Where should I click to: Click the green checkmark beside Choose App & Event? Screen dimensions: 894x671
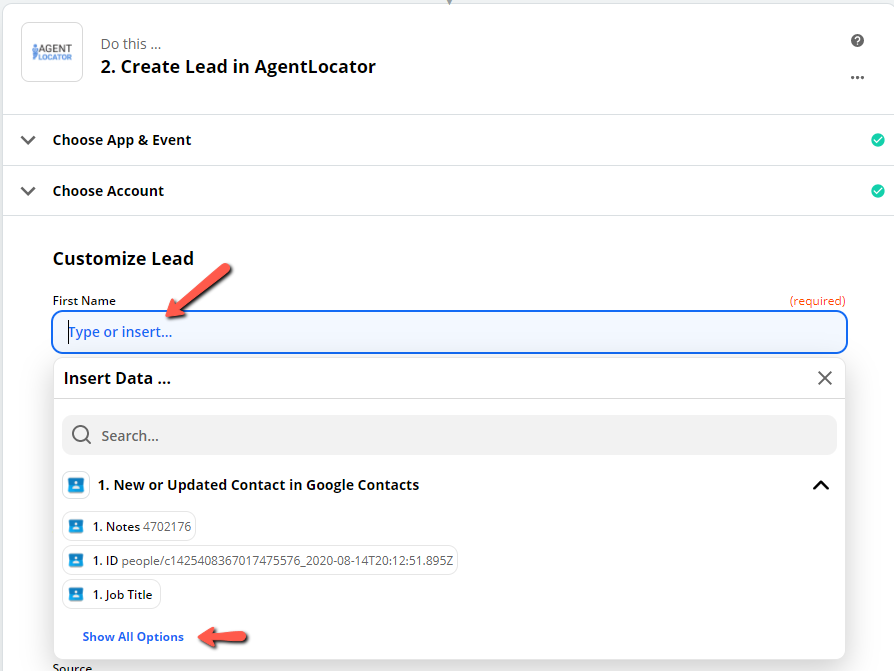[877, 140]
